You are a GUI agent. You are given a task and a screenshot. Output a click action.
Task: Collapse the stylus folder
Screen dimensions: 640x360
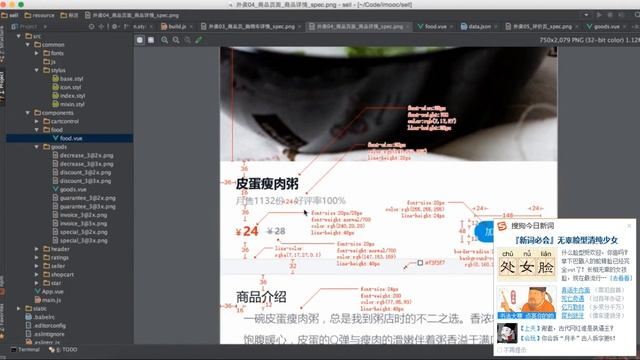click(x=37, y=70)
